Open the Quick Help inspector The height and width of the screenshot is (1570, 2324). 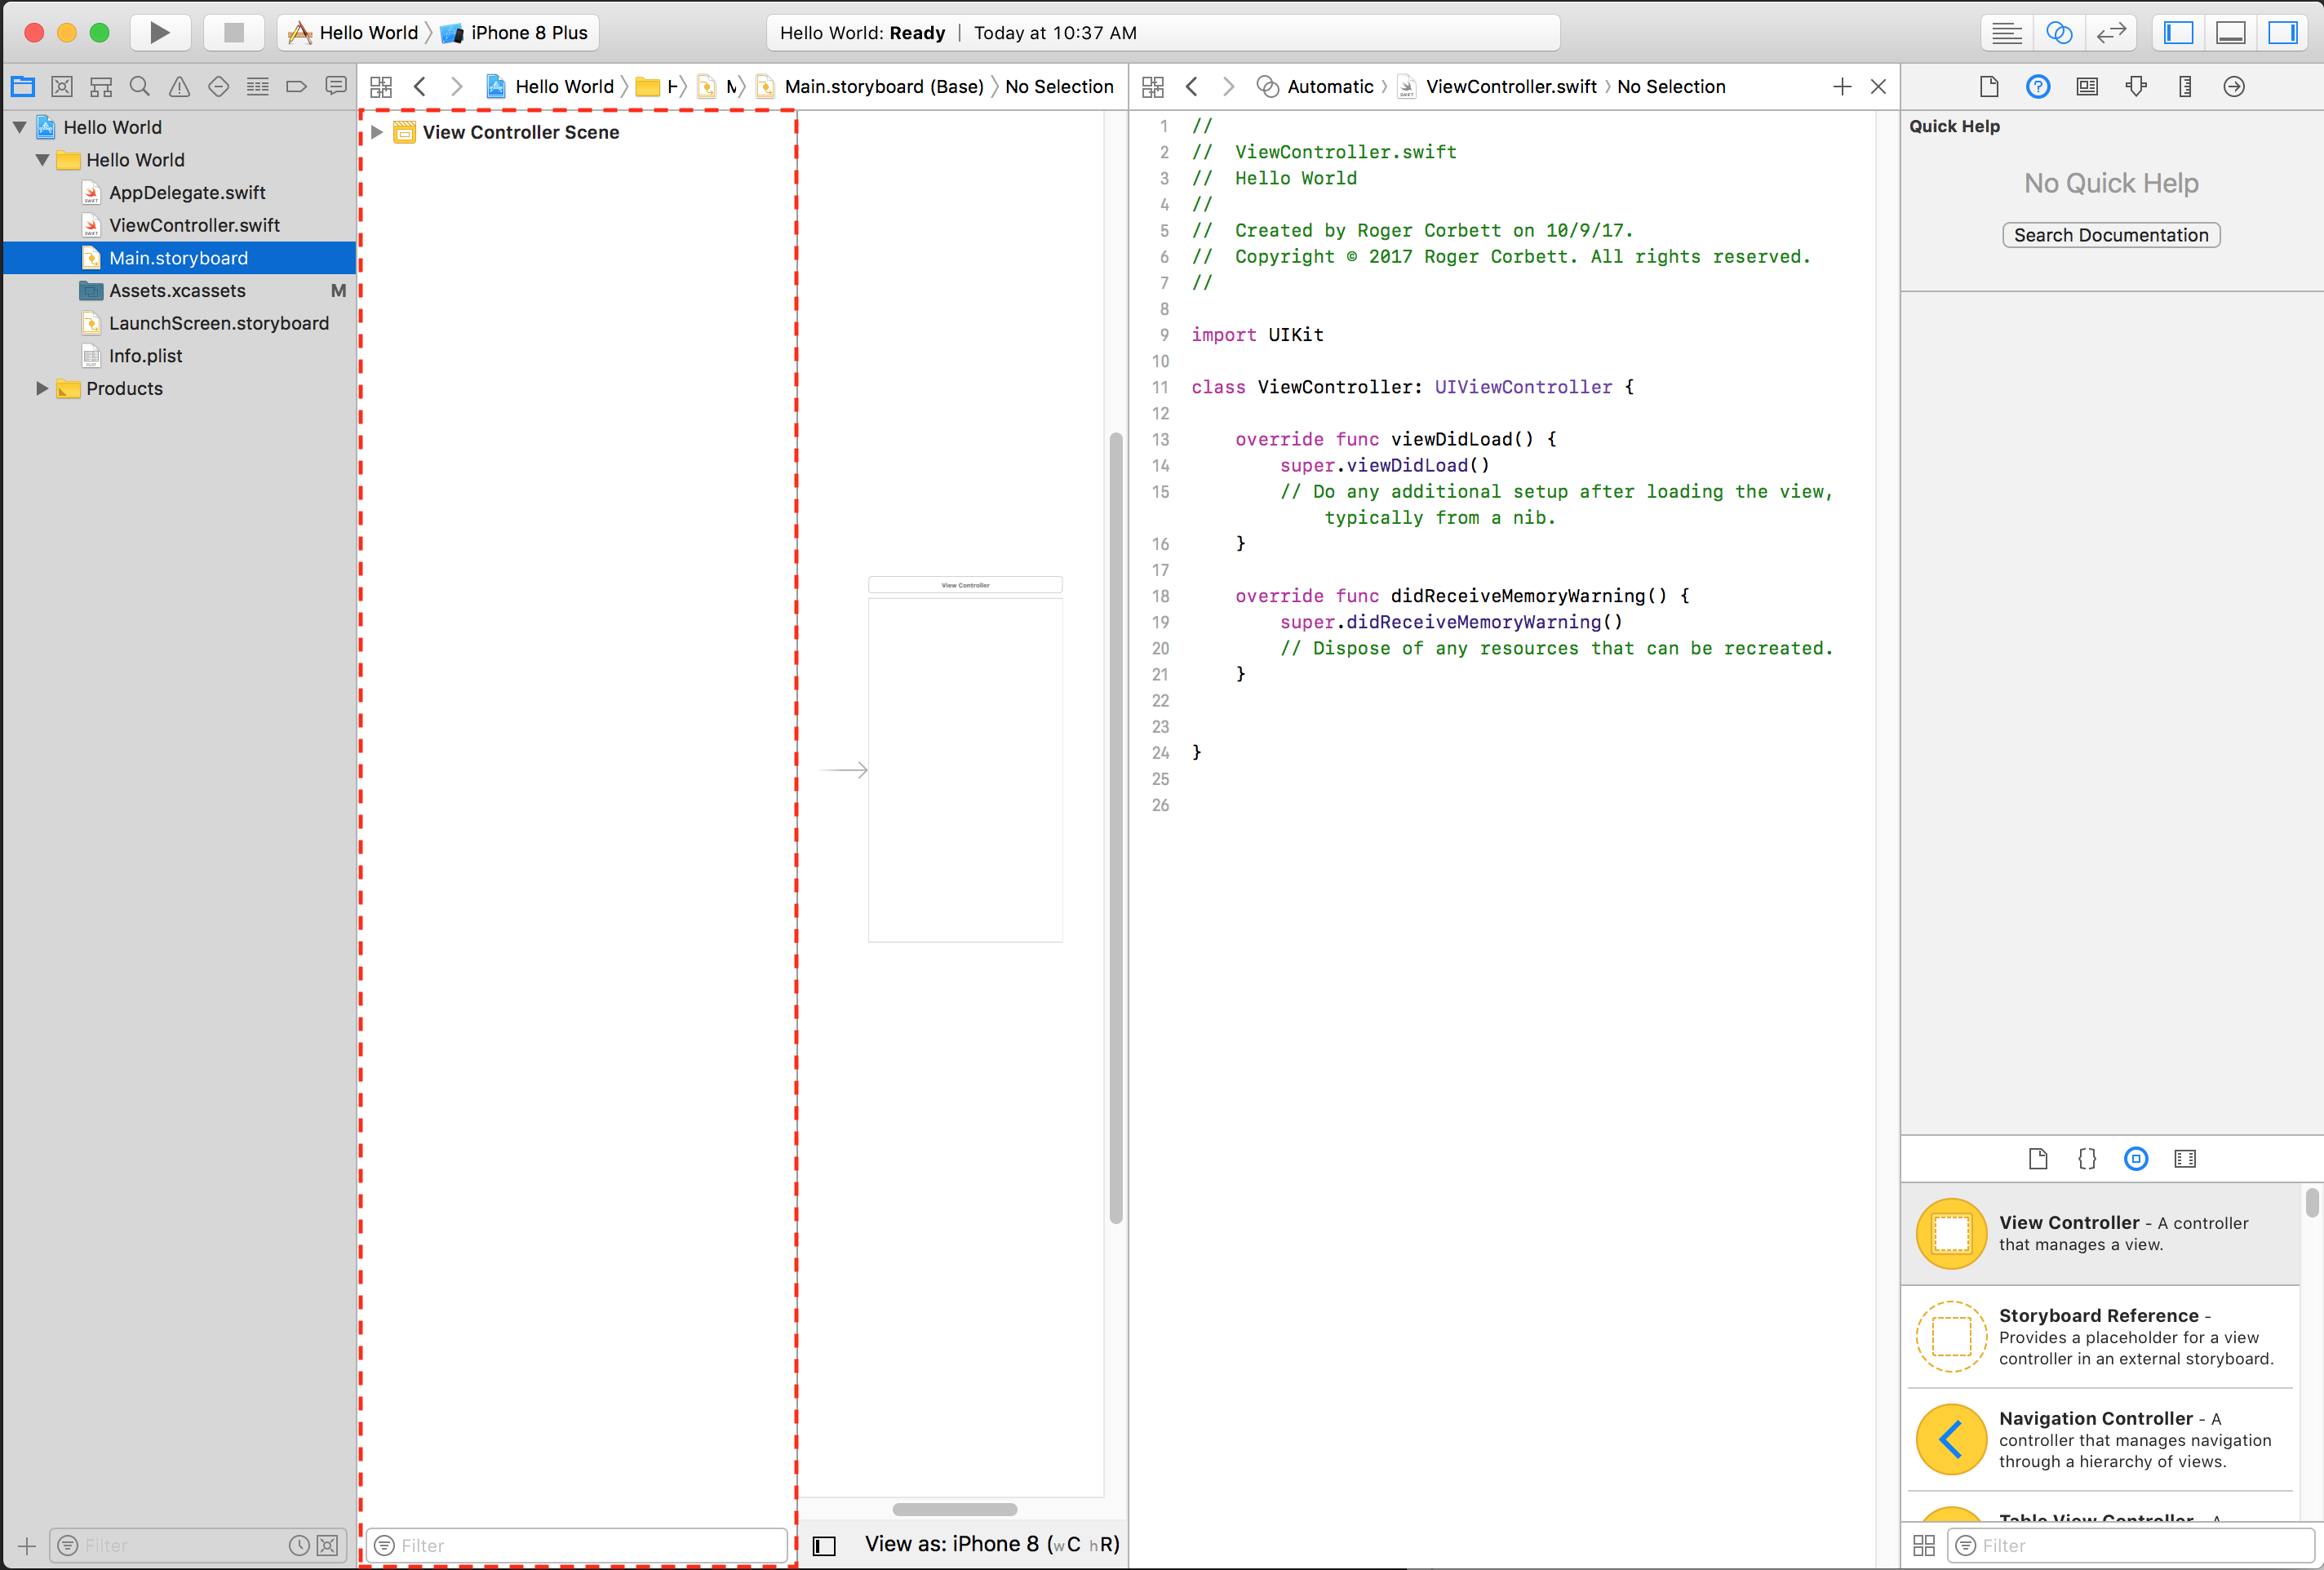(x=2037, y=87)
